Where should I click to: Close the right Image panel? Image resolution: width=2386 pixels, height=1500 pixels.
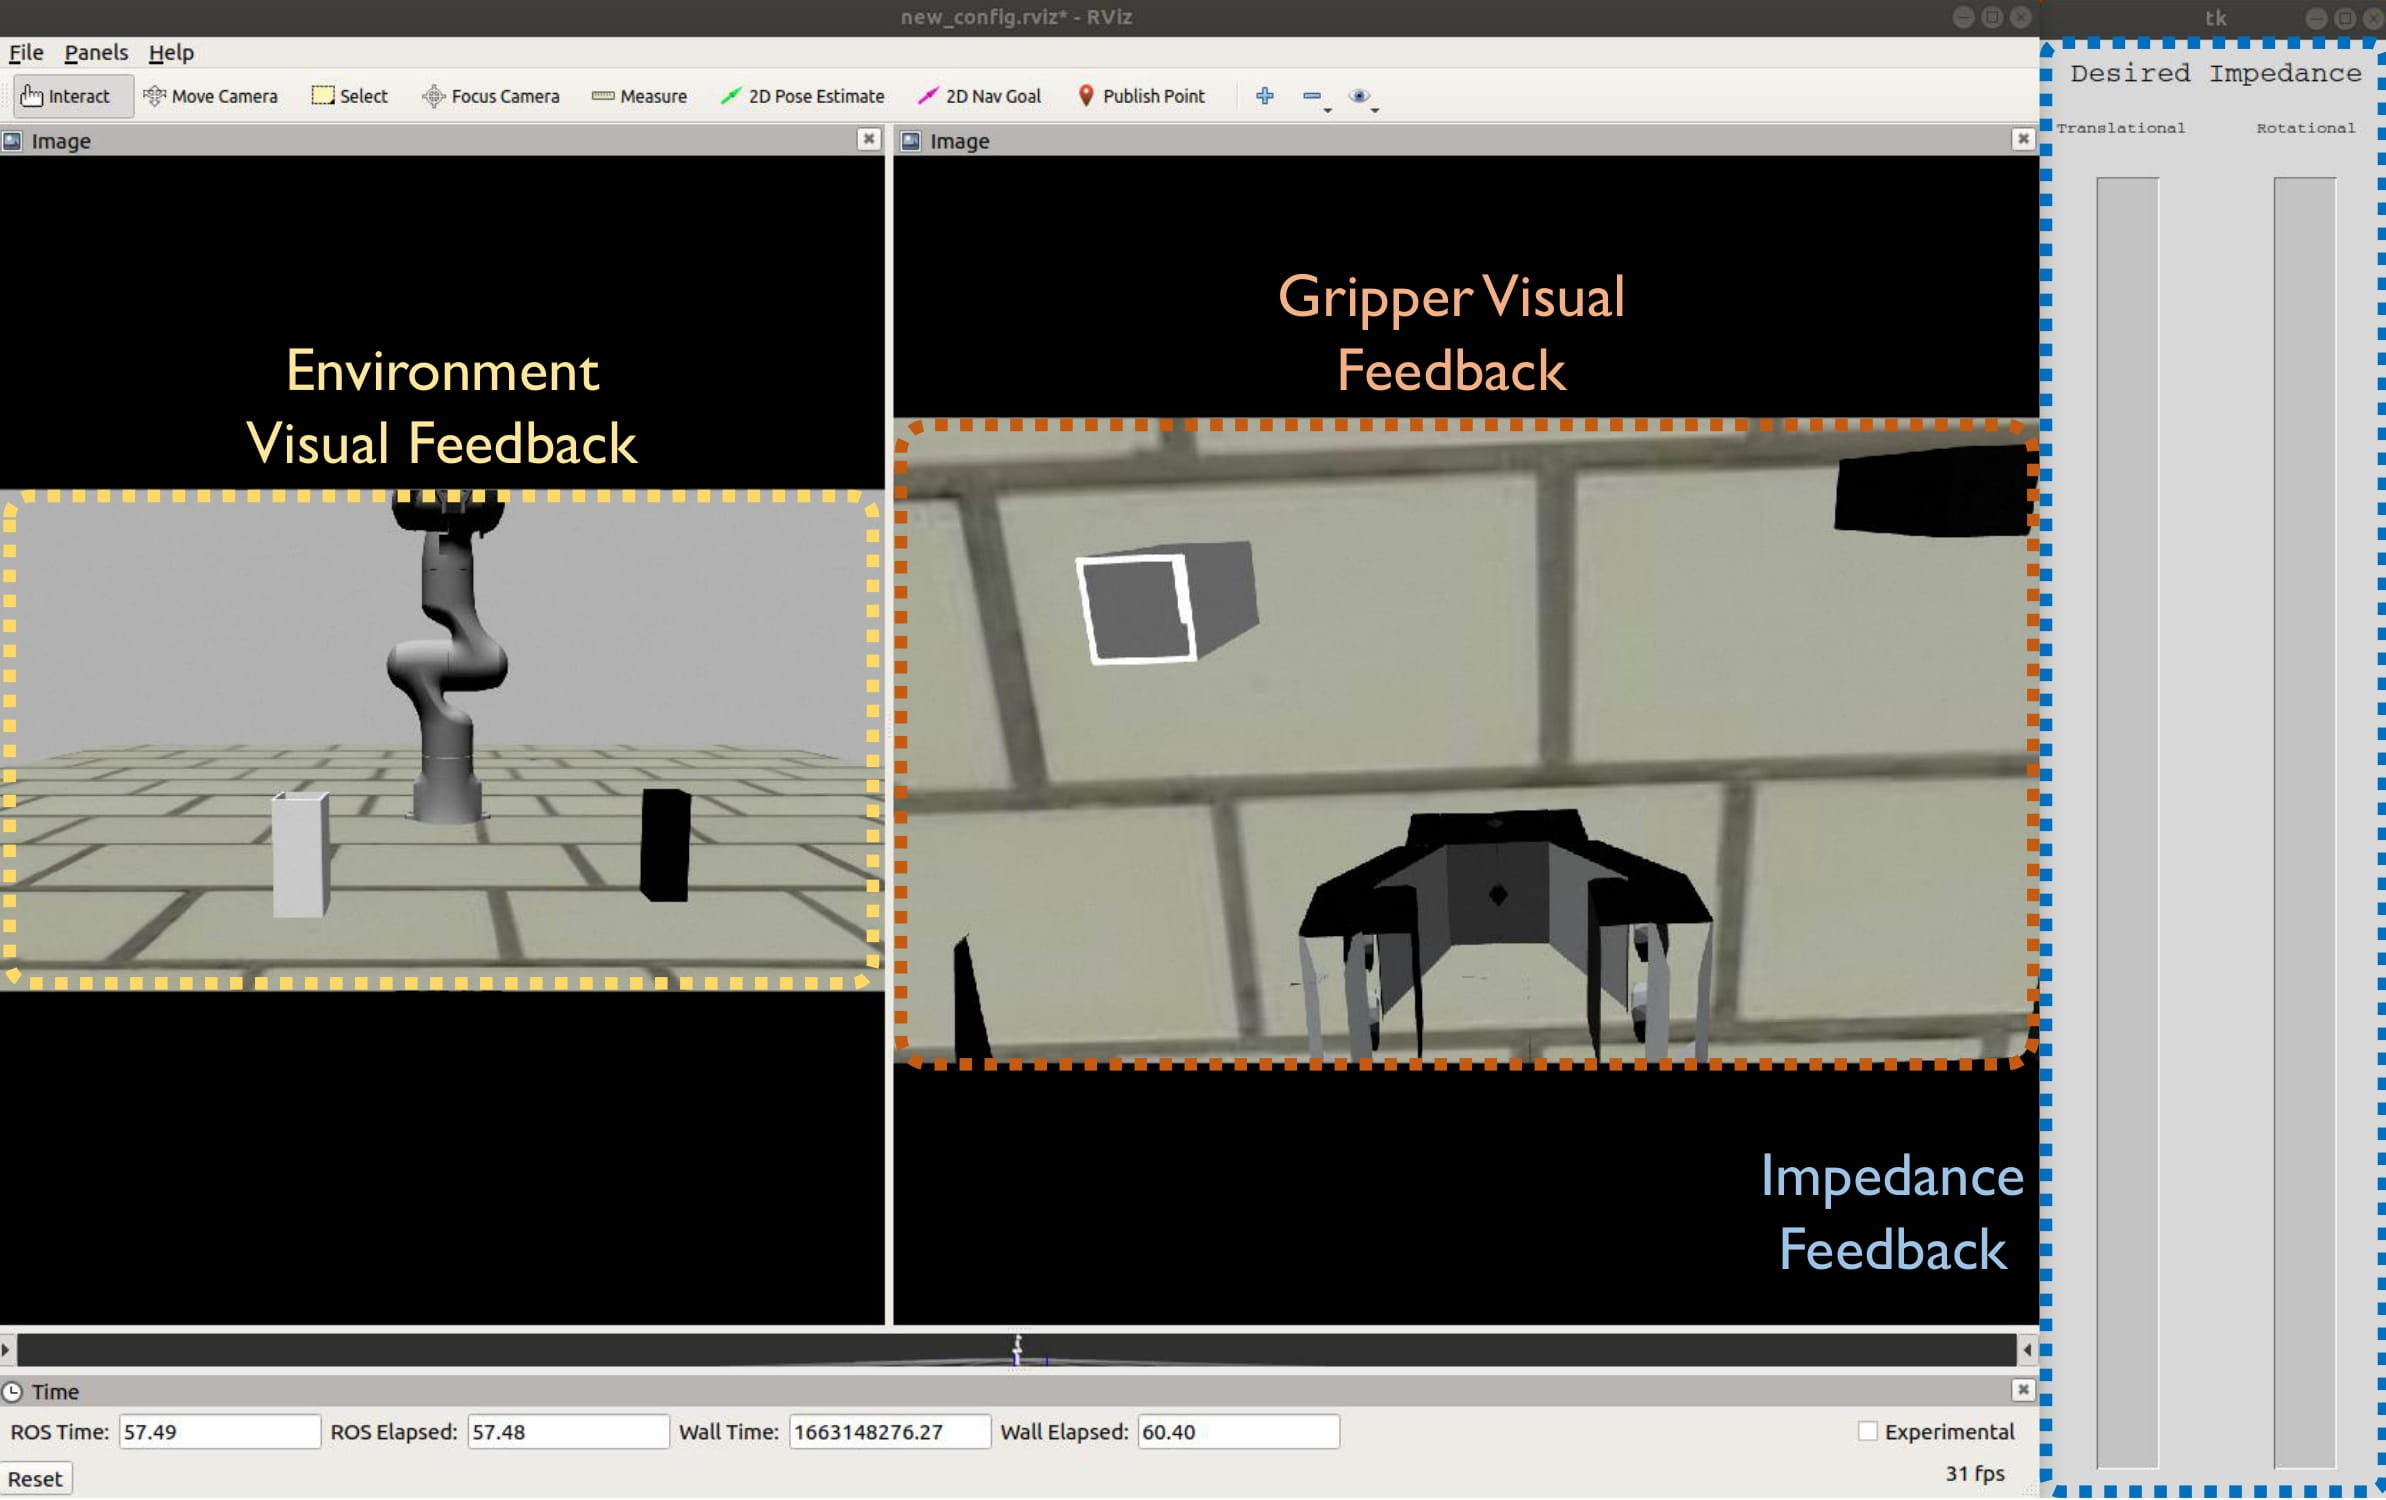pos(2023,139)
